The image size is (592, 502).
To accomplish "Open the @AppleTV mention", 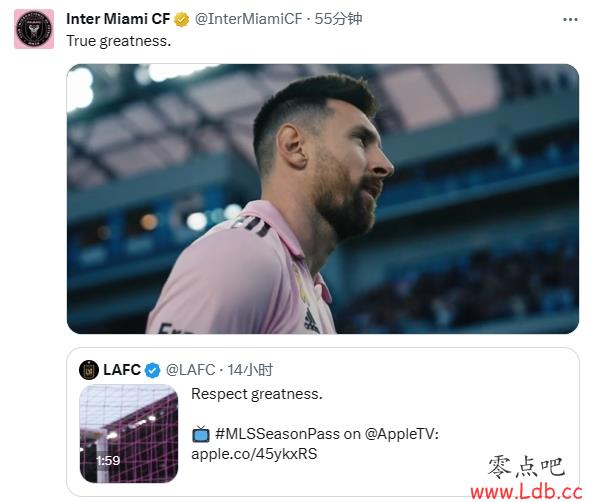I will tap(401, 434).
